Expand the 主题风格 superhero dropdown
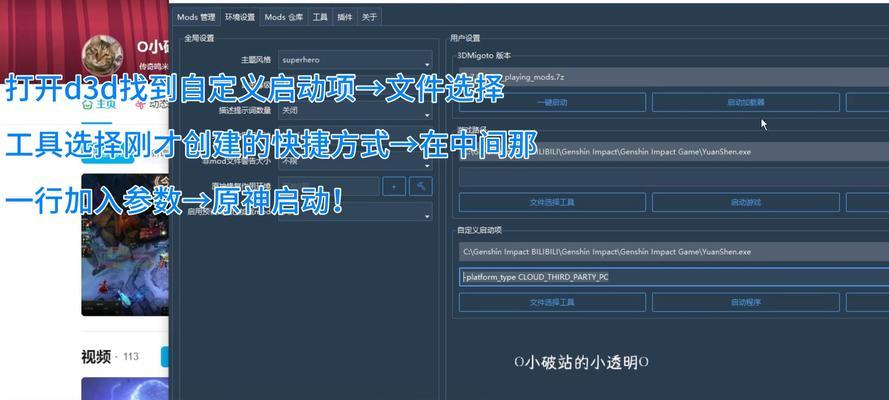Viewport: 889px width, 400px height. click(355, 59)
